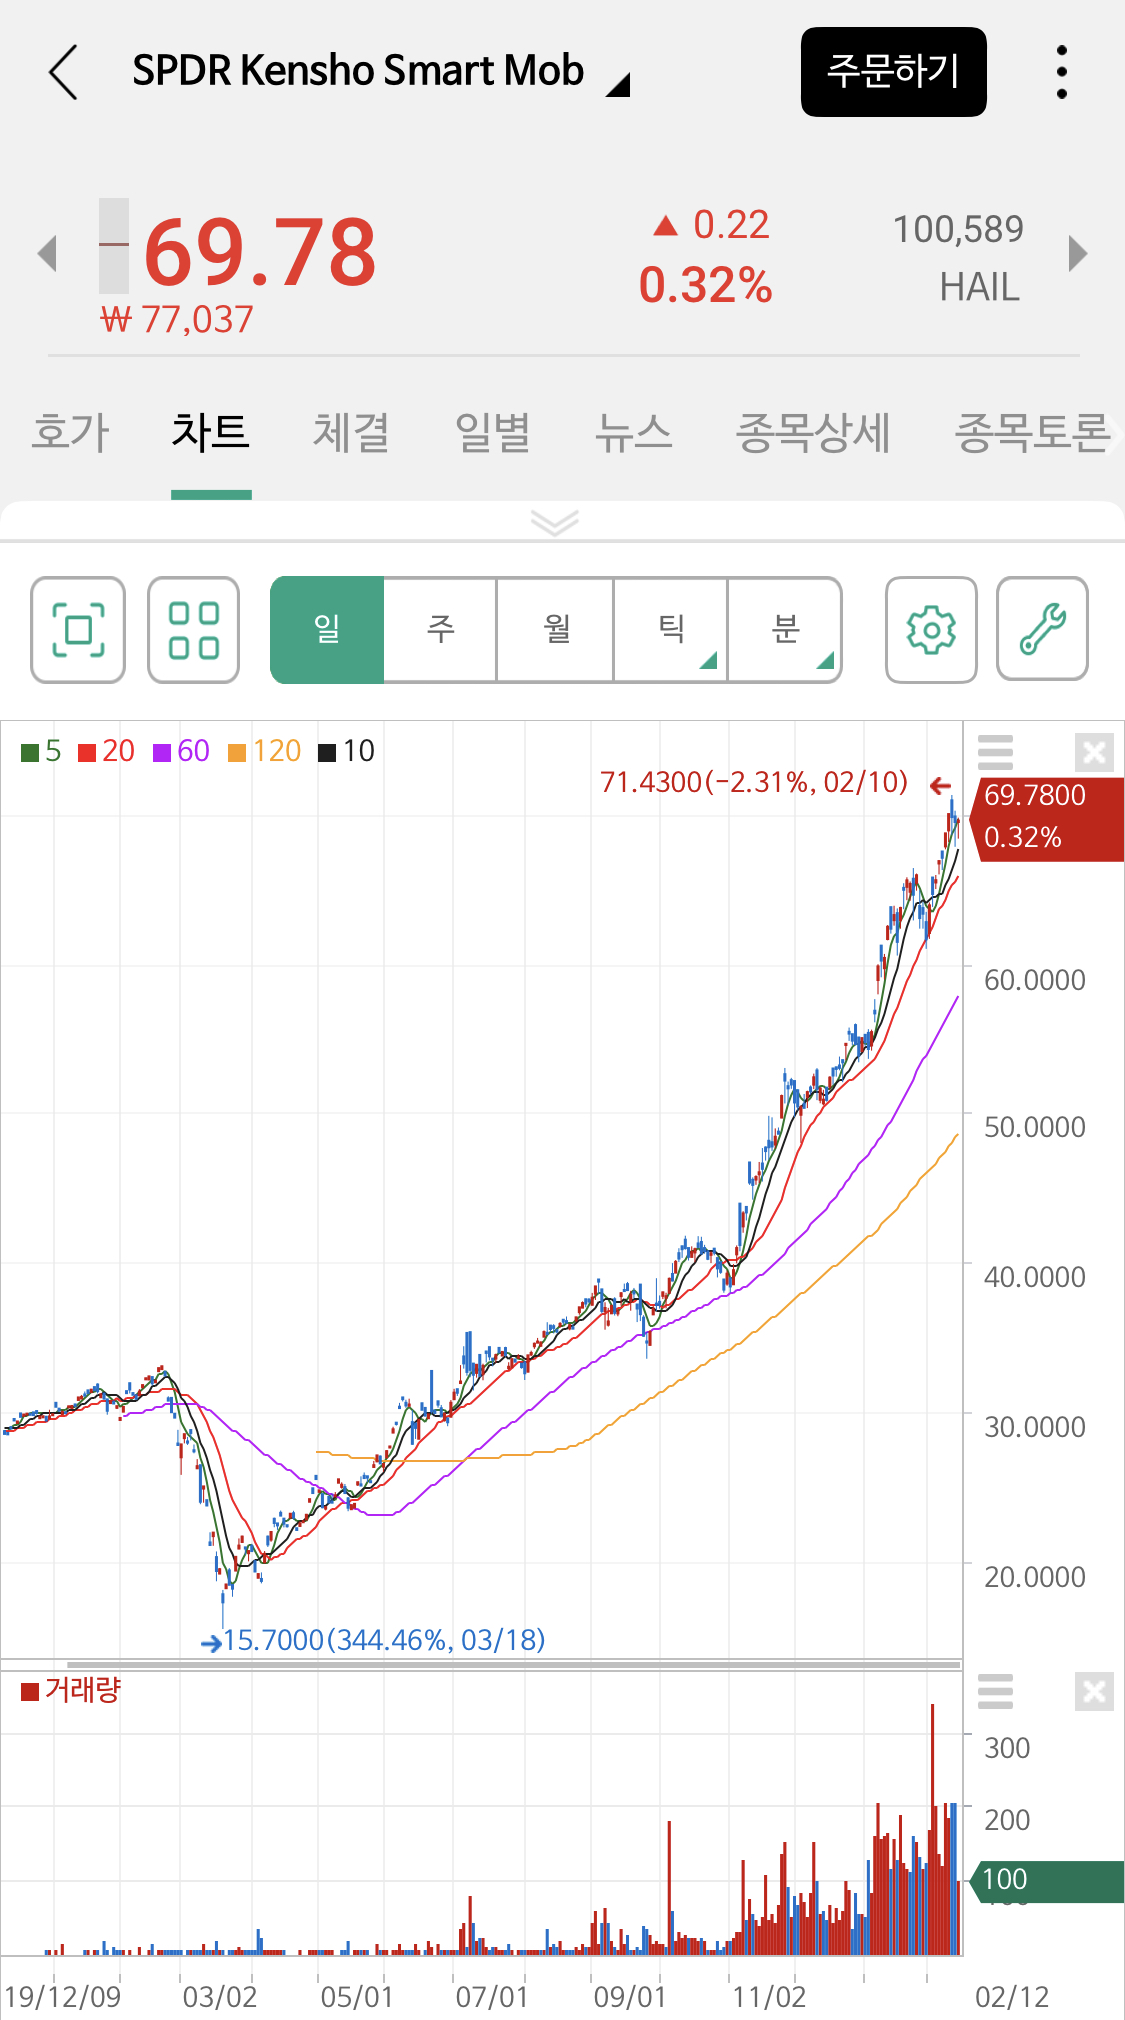Image resolution: width=1125 pixels, height=2020 pixels.
Task: Select the 주 weekly chart period
Action: (440, 630)
